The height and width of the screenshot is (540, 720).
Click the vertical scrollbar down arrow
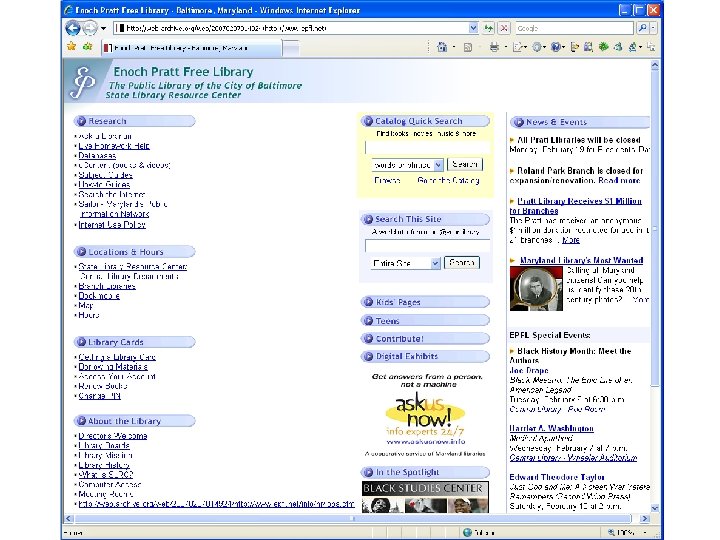(x=655, y=507)
